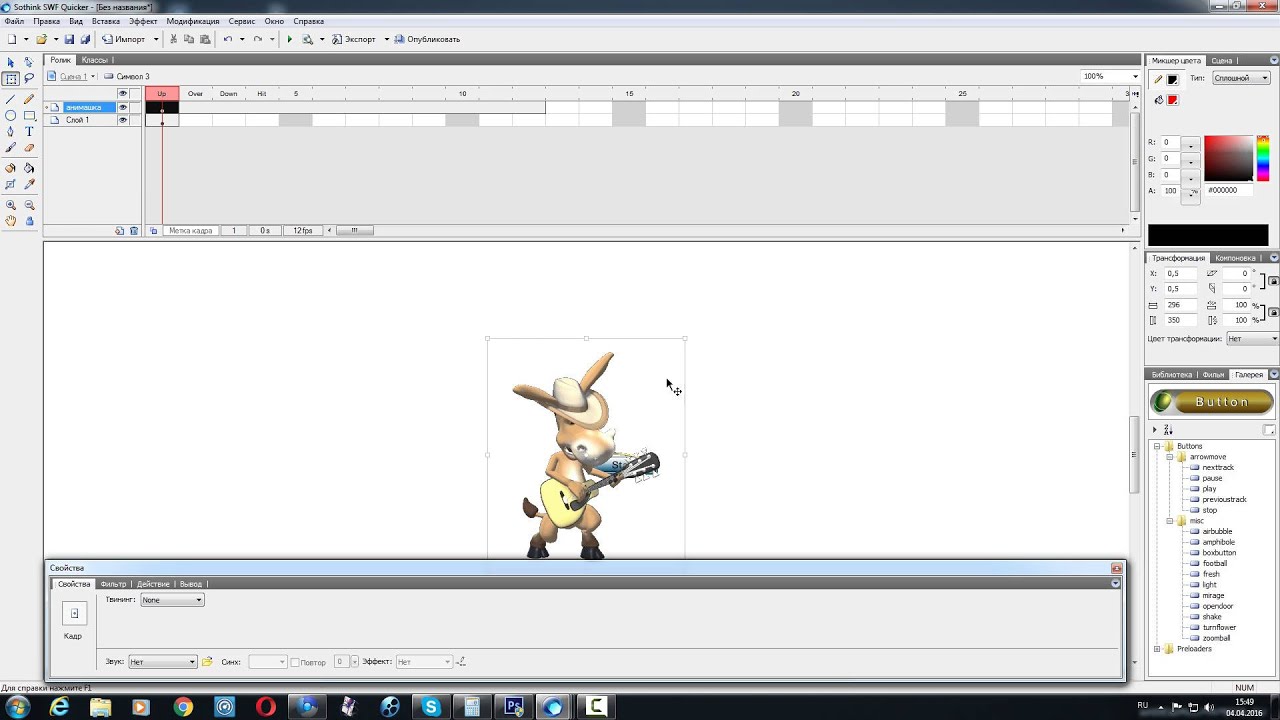Click the save file icon
The image size is (1280, 720).
point(69,39)
